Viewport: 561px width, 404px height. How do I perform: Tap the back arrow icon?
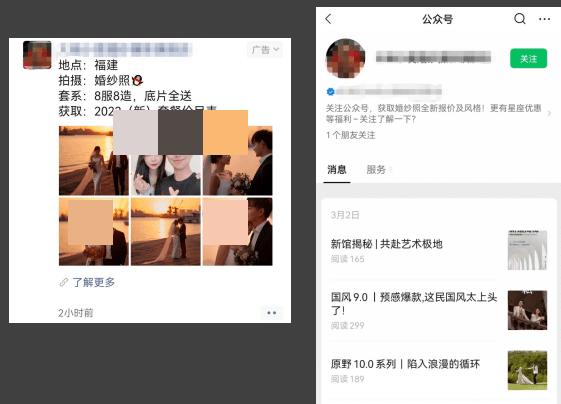click(x=328, y=19)
